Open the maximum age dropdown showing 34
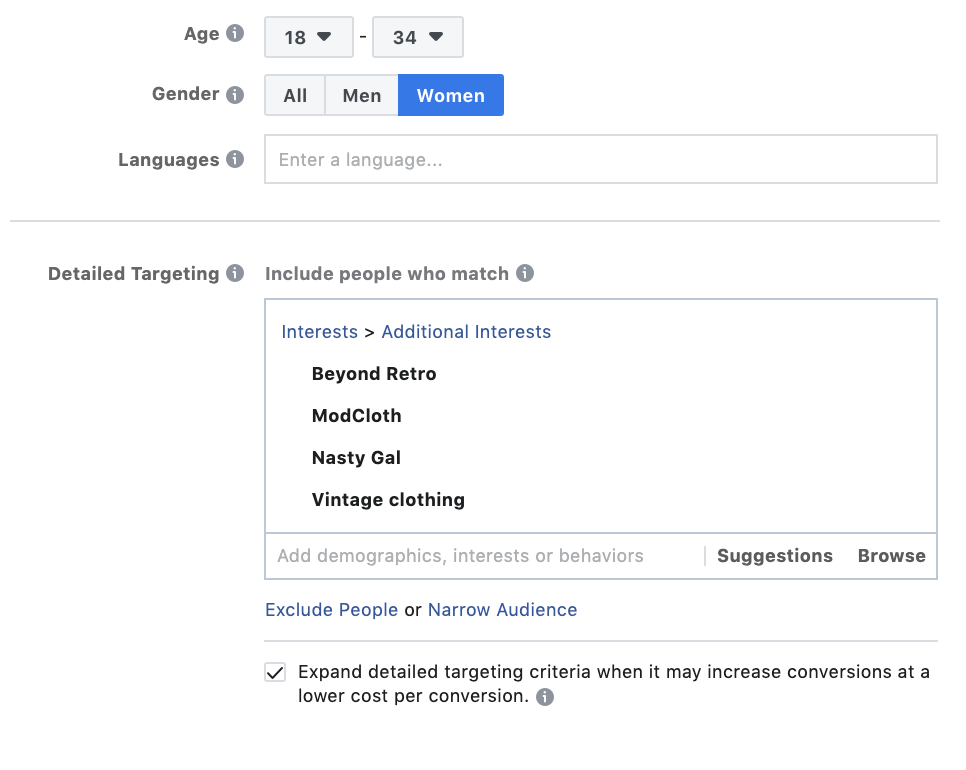 [x=417, y=36]
